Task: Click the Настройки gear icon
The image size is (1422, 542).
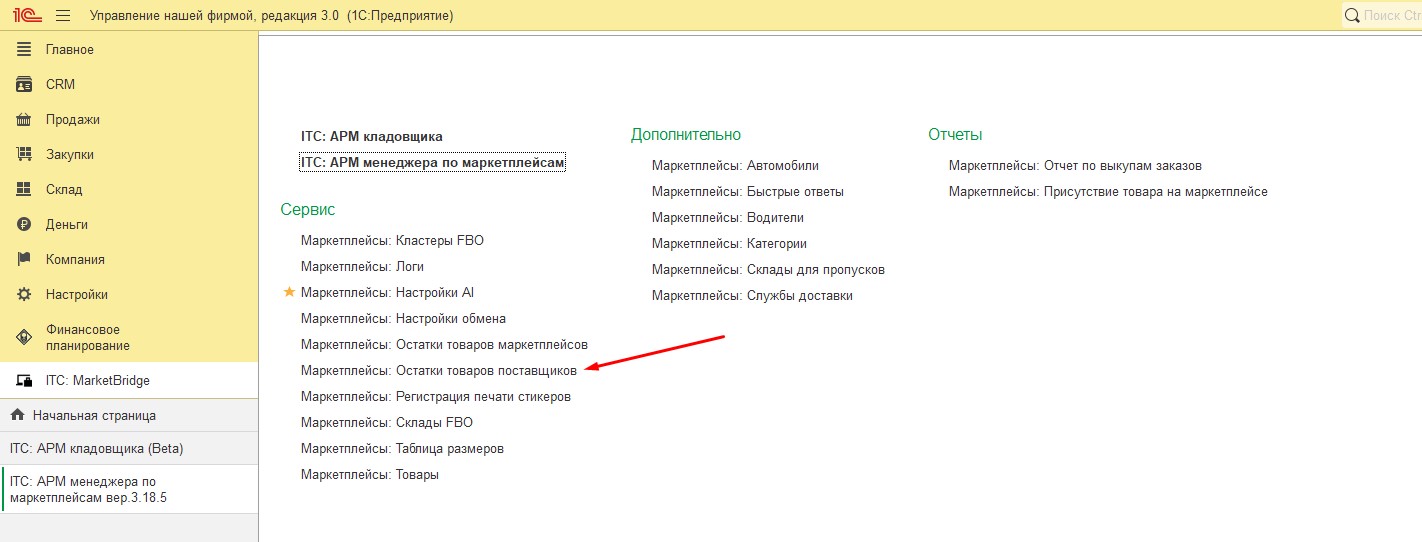Action: [24, 295]
